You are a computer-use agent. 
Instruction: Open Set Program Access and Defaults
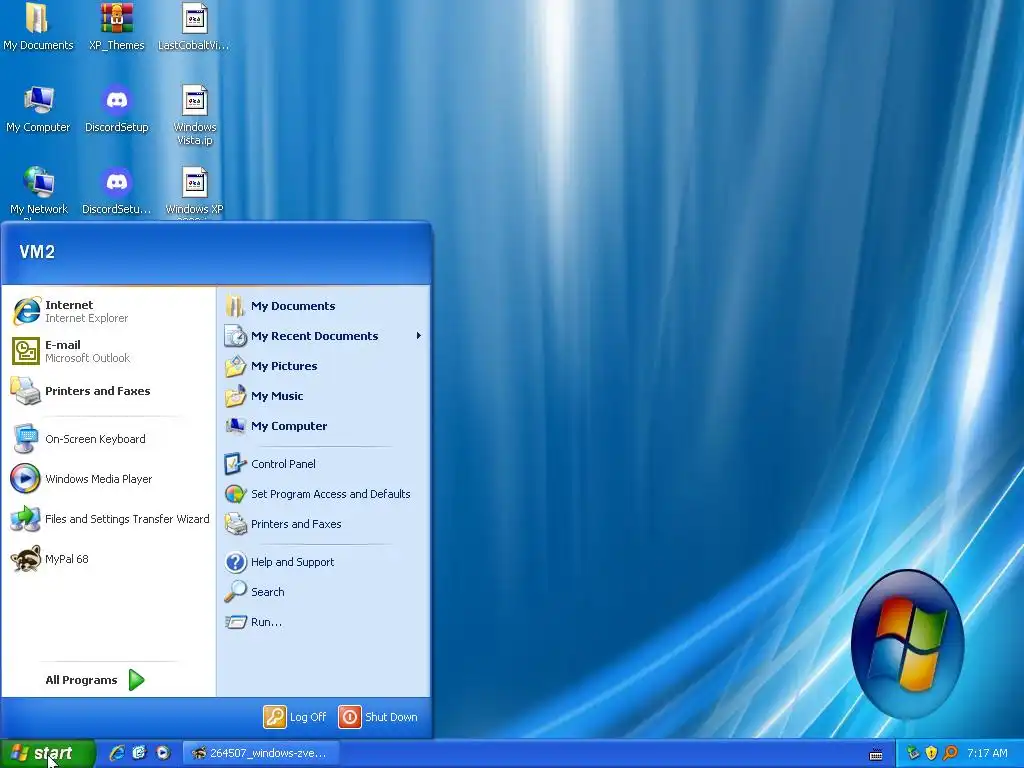click(x=323, y=494)
